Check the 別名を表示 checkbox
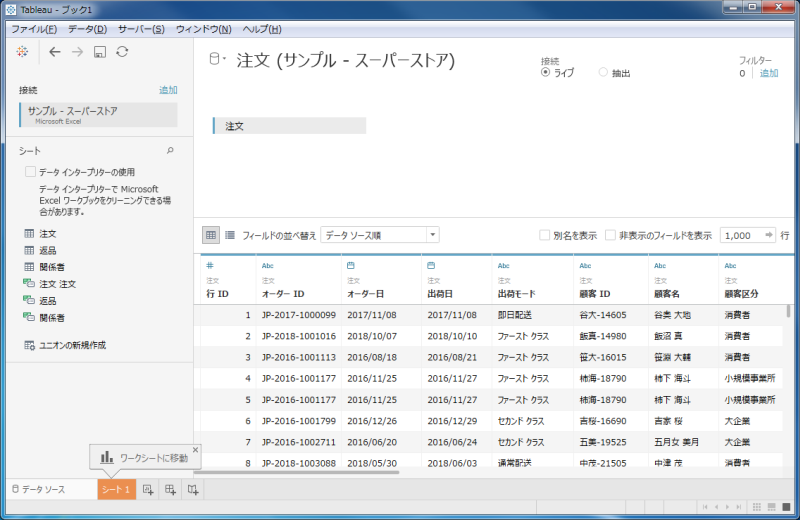The height and width of the screenshot is (520, 800). point(544,235)
